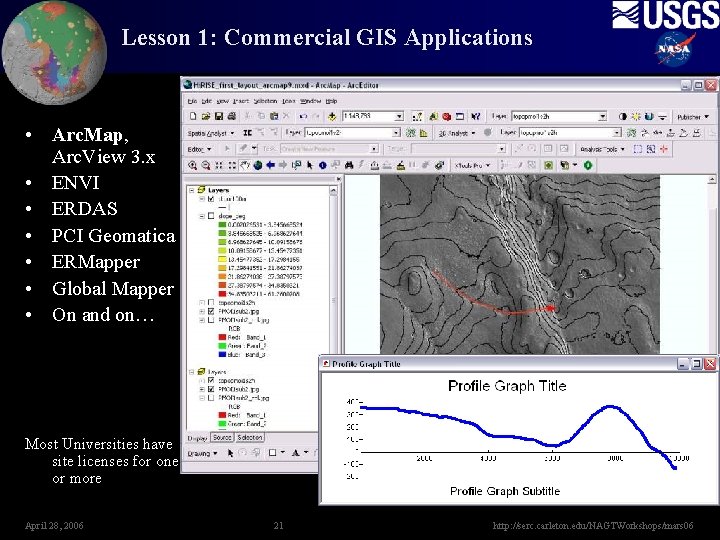Open the XTools Pro dropdown
The width and height of the screenshot is (720, 540).
pyautogui.click(x=472, y=165)
